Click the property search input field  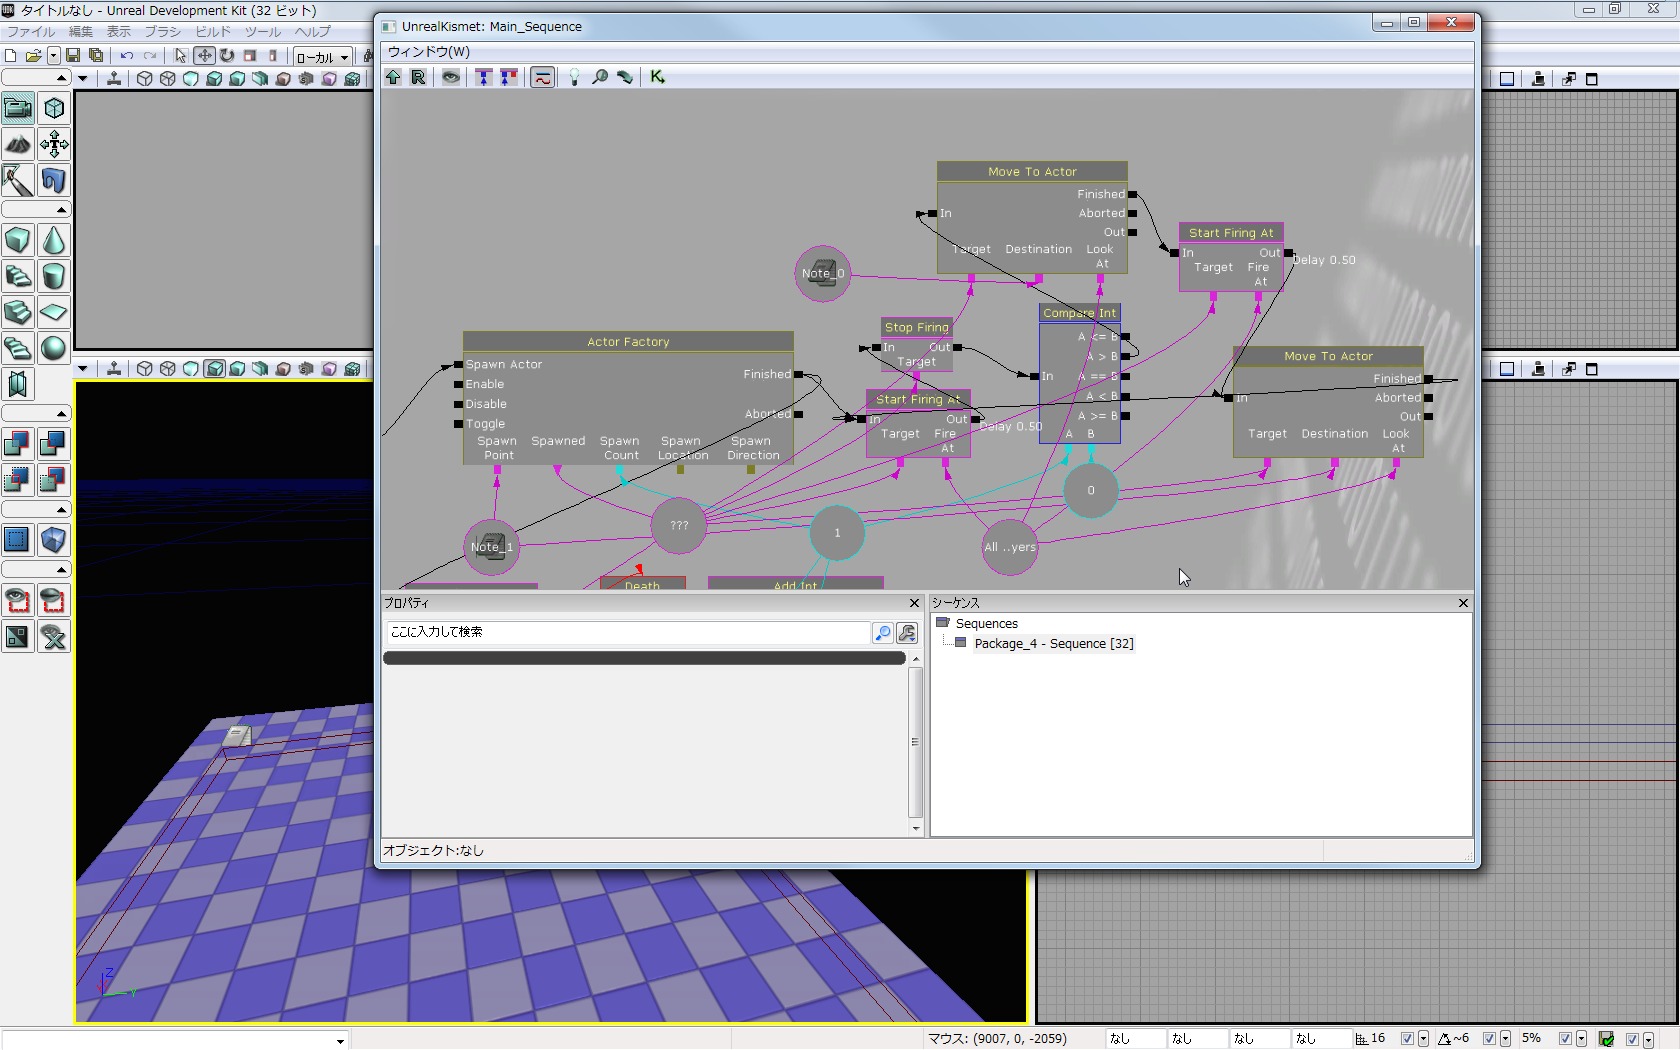tap(628, 632)
